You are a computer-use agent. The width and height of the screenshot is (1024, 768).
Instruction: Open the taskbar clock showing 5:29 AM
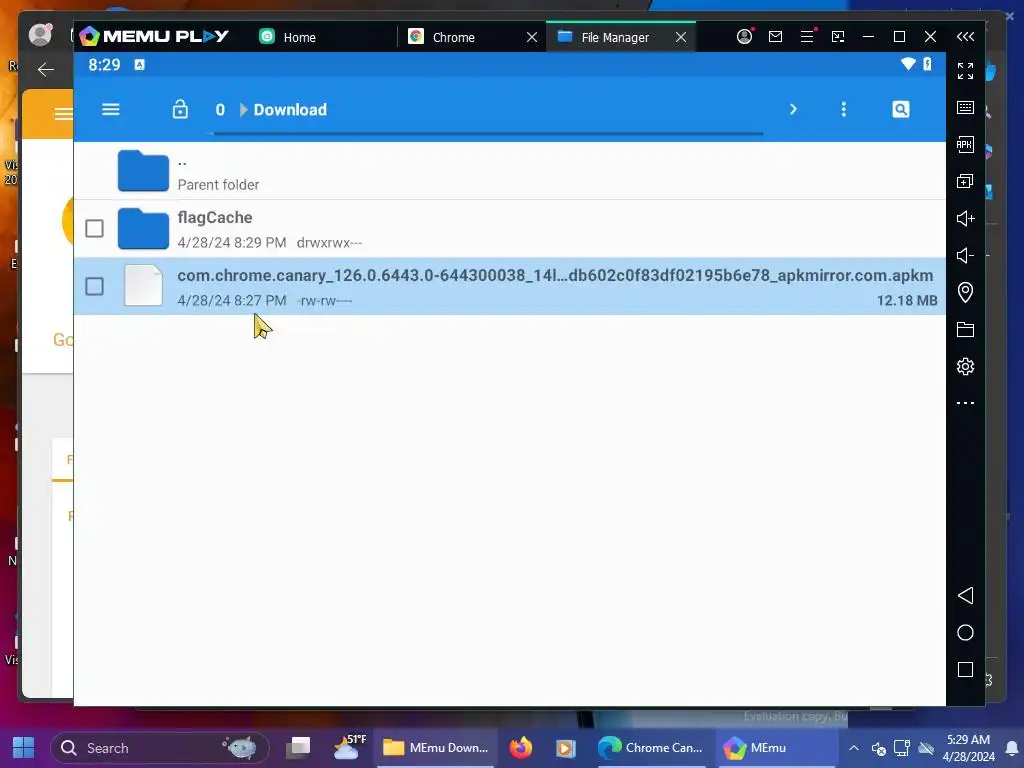pyautogui.click(x=968, y=748)
